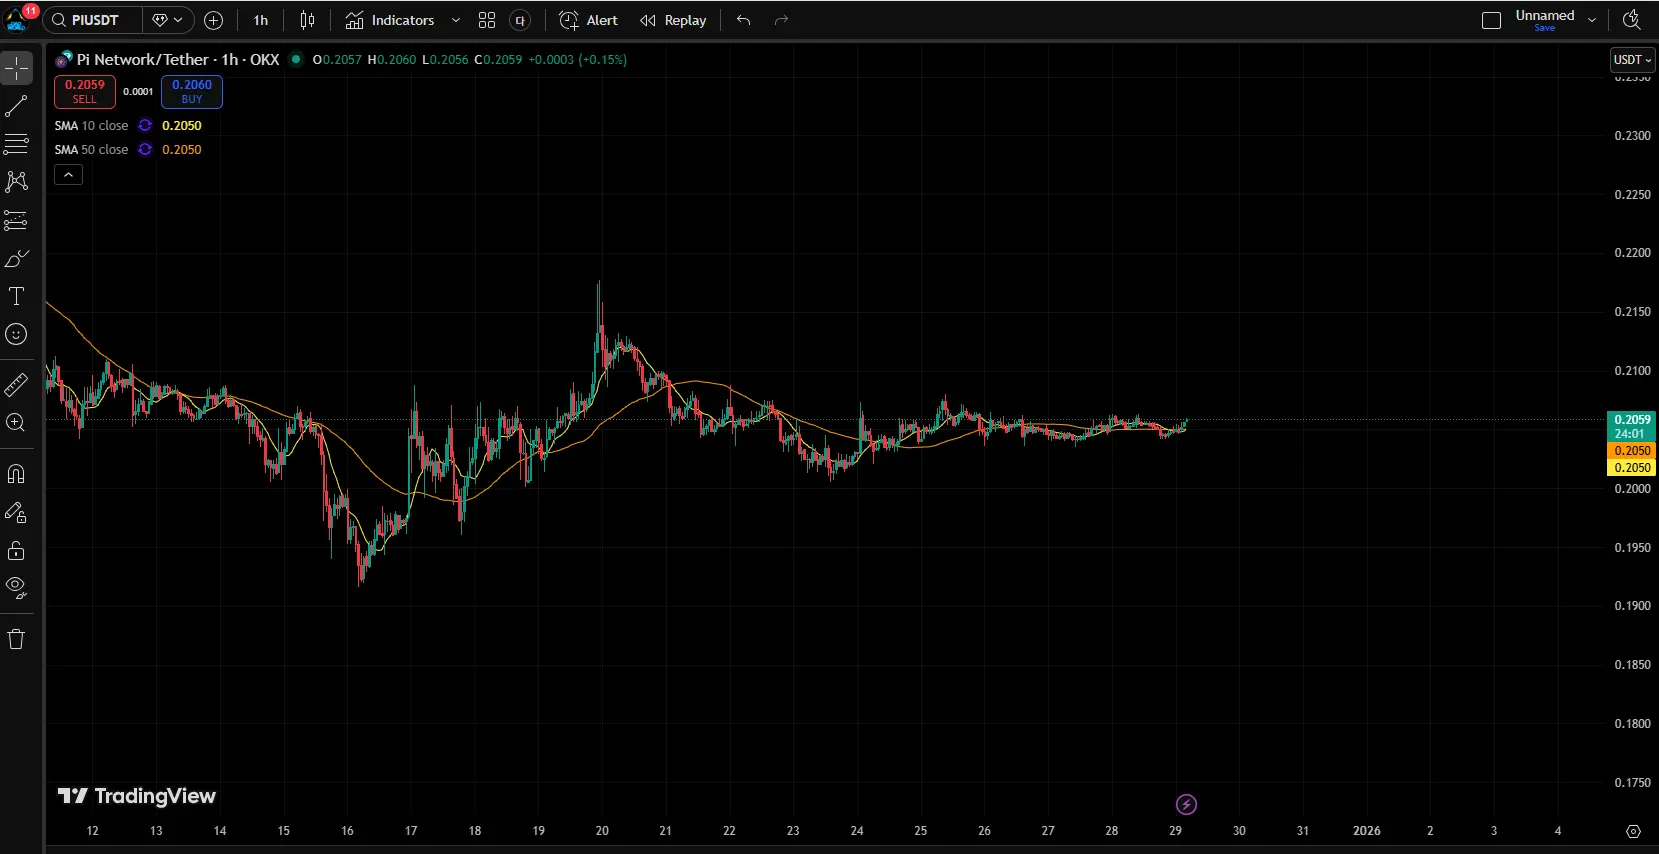The width and height of the screenshot is (1659, 854).
Task: Select the SMA 50 close indicator legend
Action: (91, 149)
